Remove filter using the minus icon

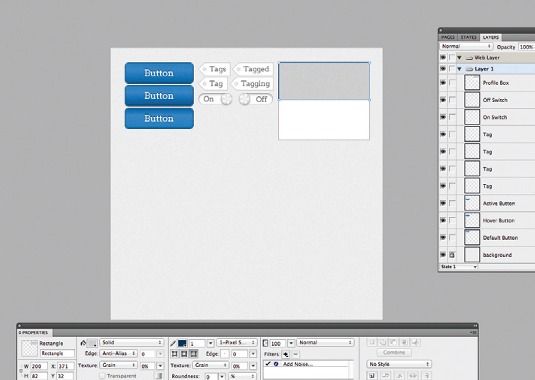(295, 354)
